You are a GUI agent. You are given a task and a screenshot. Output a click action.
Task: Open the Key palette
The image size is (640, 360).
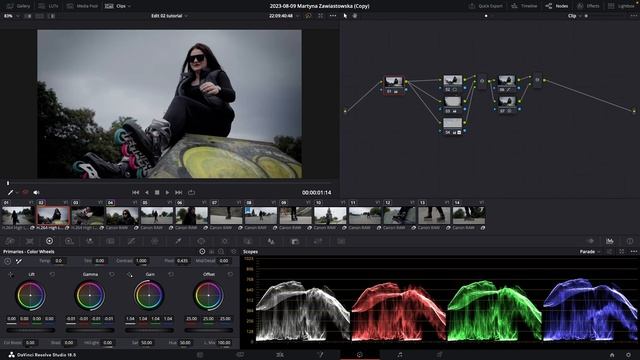[x=295, y=241]
